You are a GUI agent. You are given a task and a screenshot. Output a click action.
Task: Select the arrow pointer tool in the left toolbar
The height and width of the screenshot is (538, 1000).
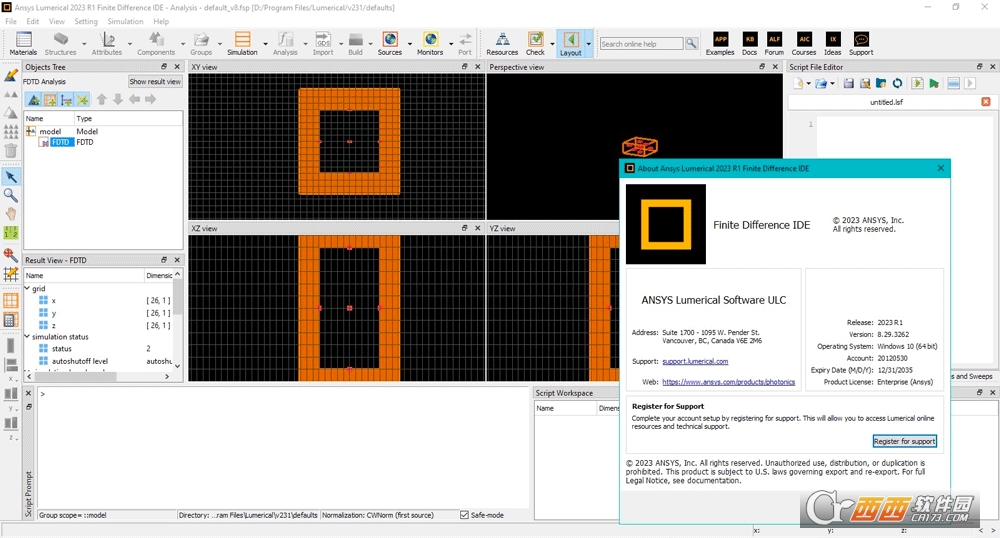coord(11,177)
